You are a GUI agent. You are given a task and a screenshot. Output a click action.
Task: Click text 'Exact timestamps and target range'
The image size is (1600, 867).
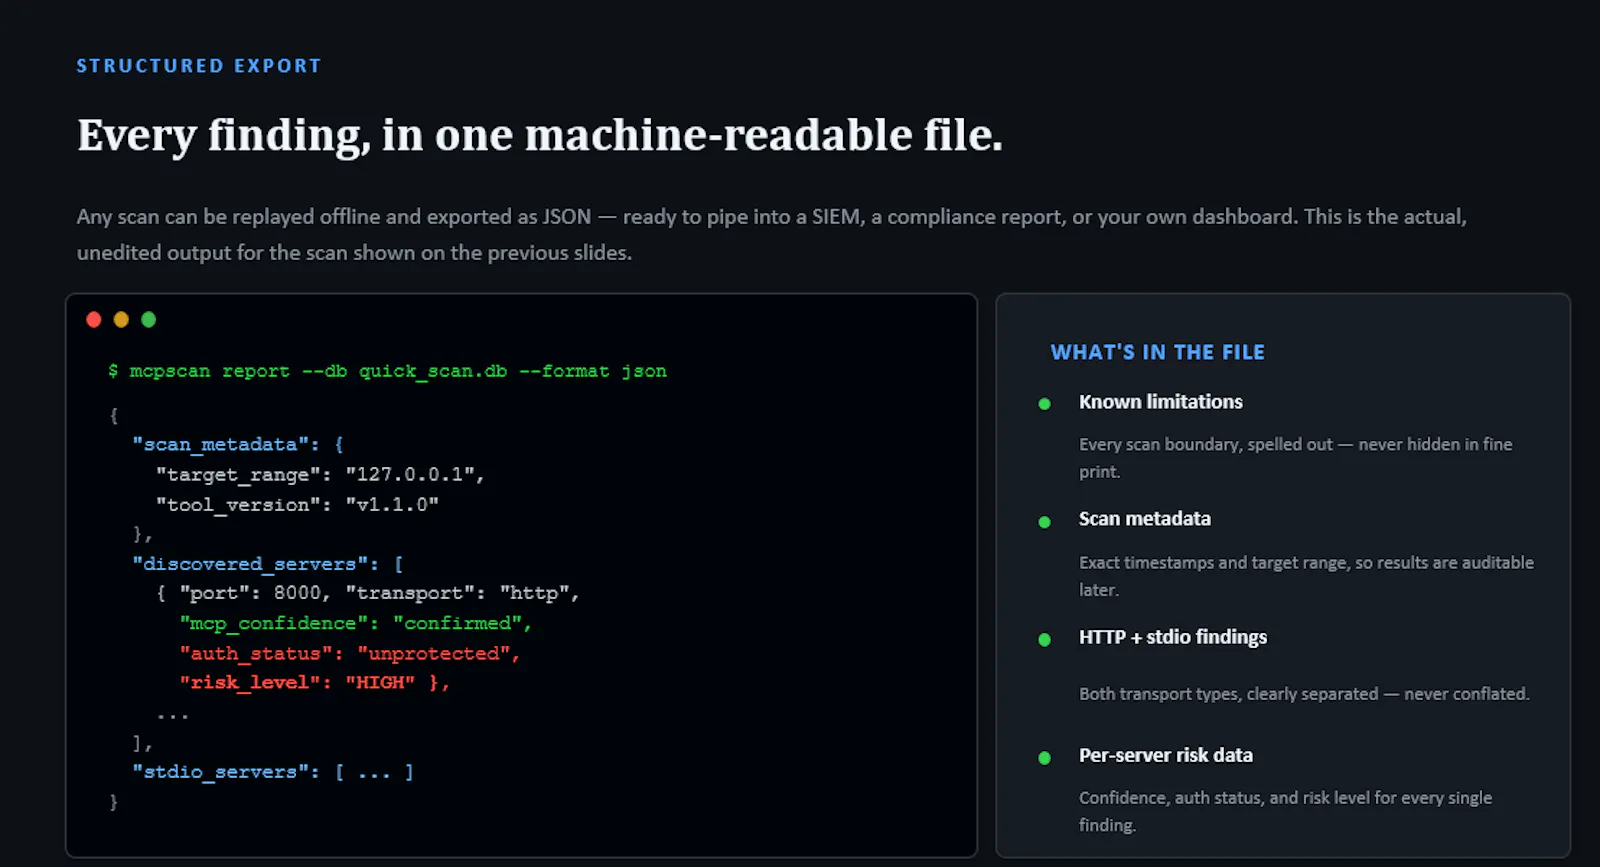[x=1213, y=562]
